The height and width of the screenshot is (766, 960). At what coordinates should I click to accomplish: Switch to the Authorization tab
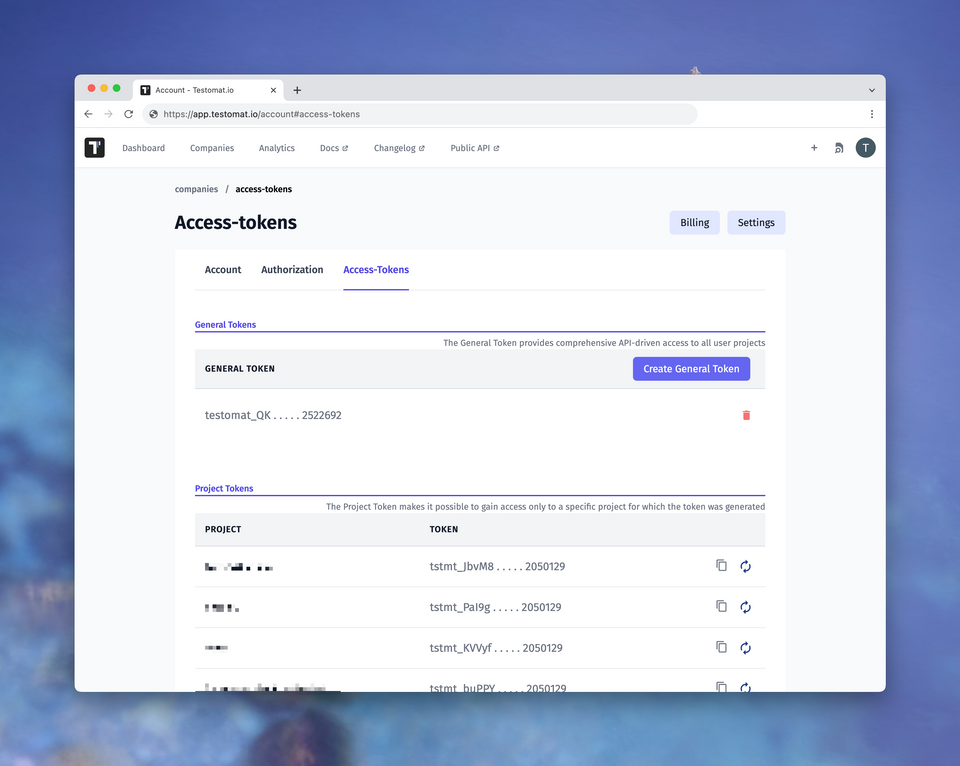[x=292, y=269]
